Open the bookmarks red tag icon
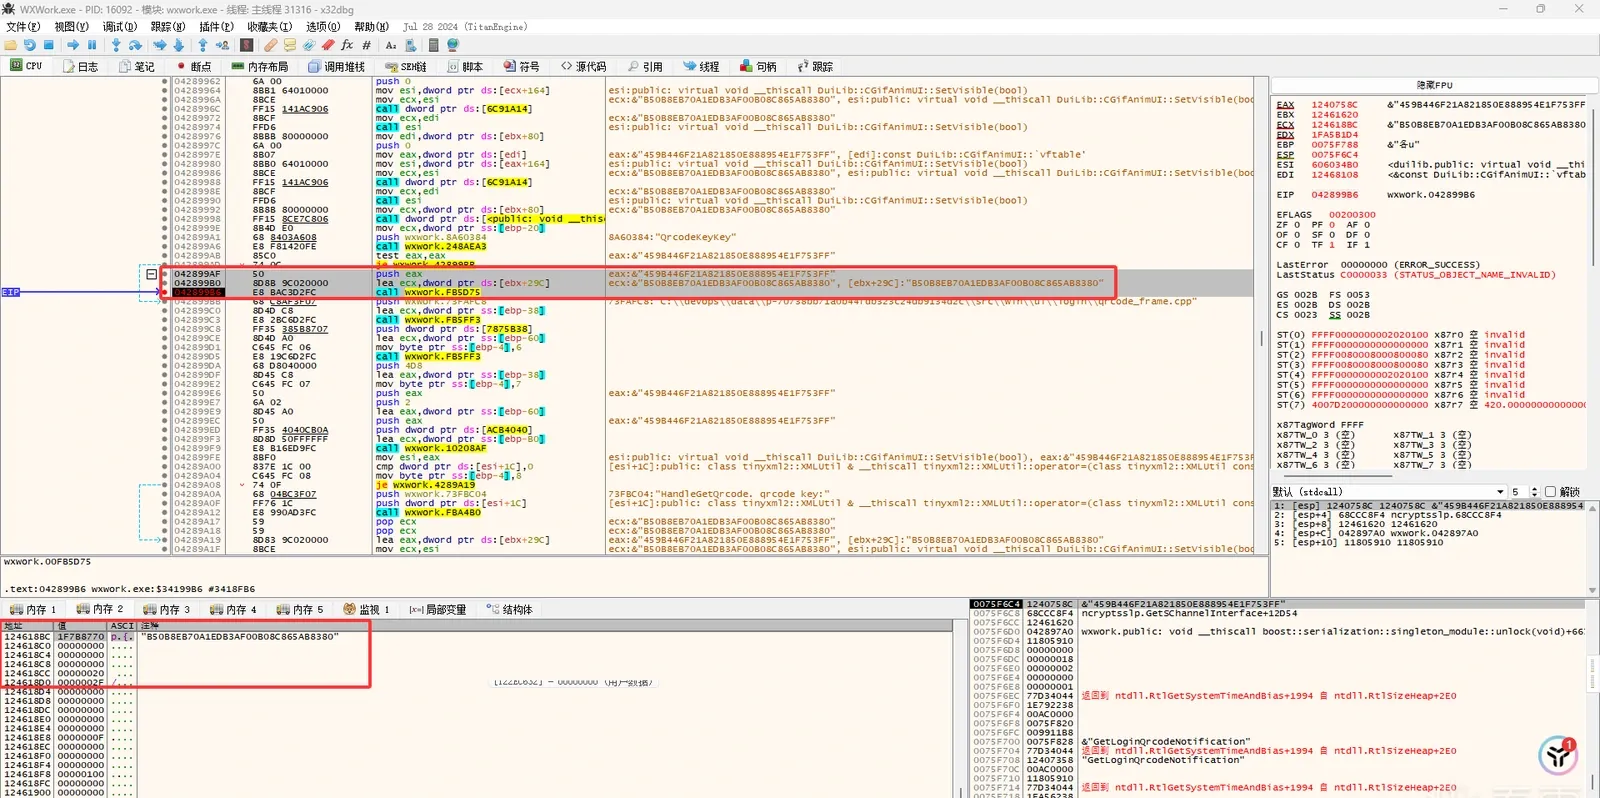Viewport: 1600px width, 798px height. tap(328, 45)
